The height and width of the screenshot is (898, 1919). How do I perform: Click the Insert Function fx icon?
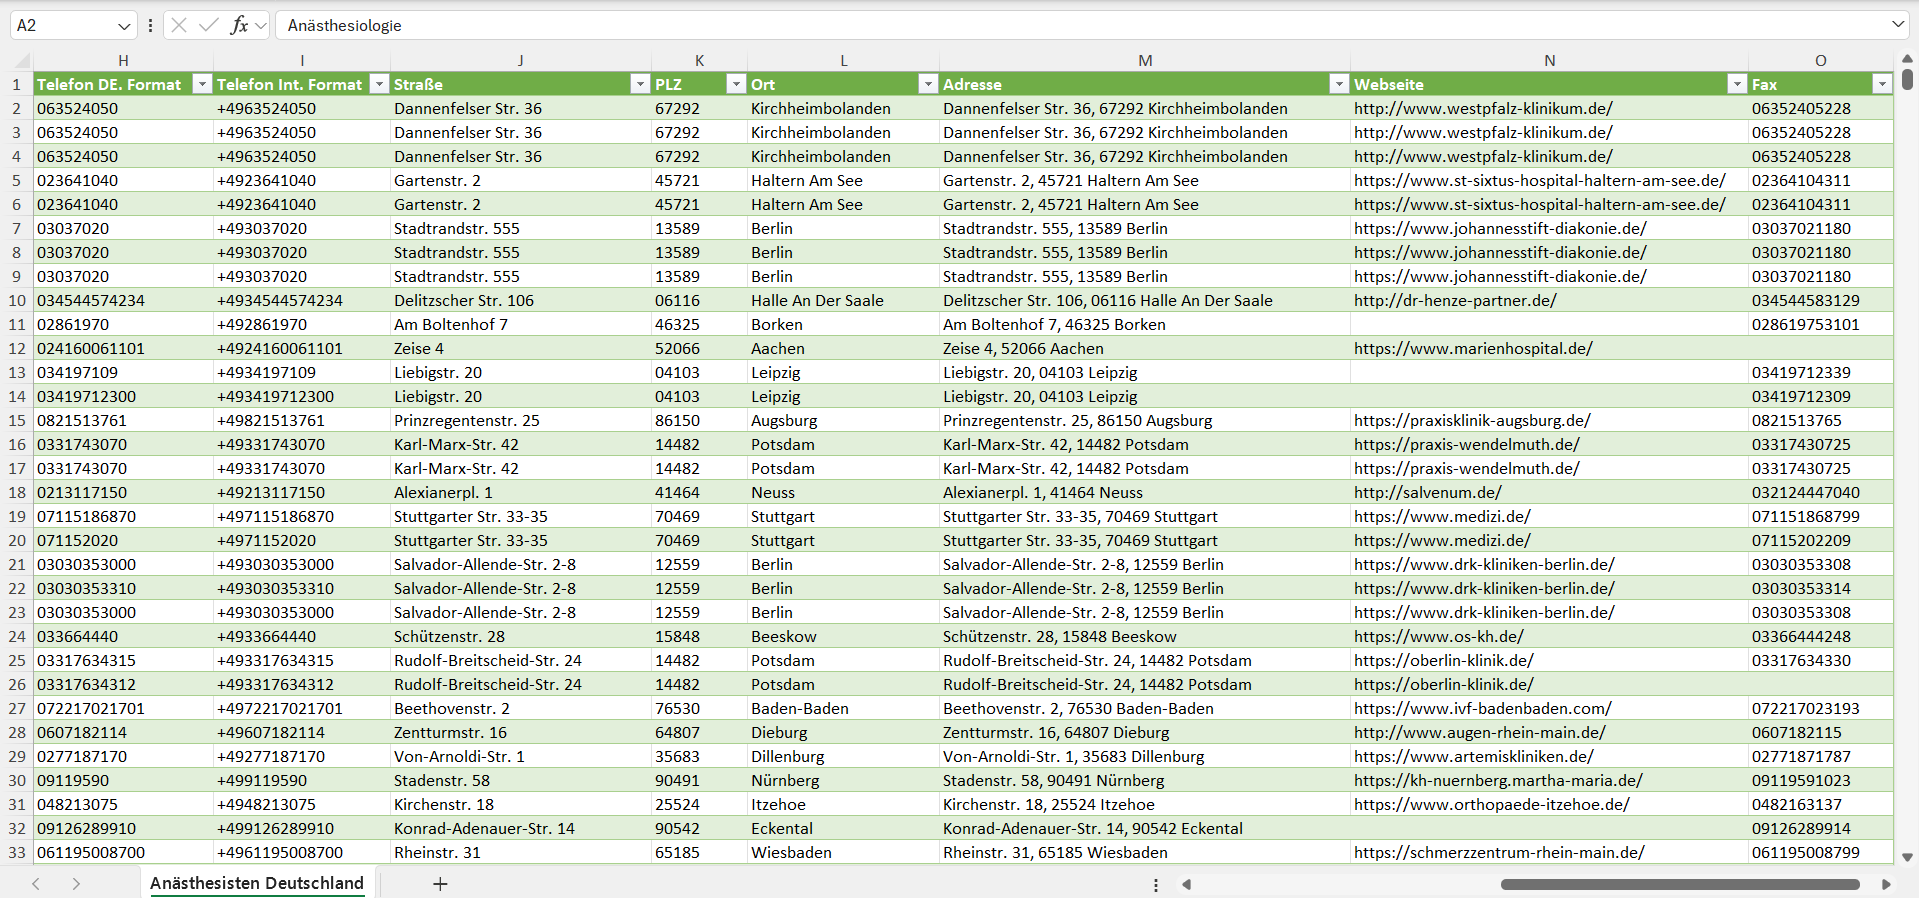[x=239, y=25]
